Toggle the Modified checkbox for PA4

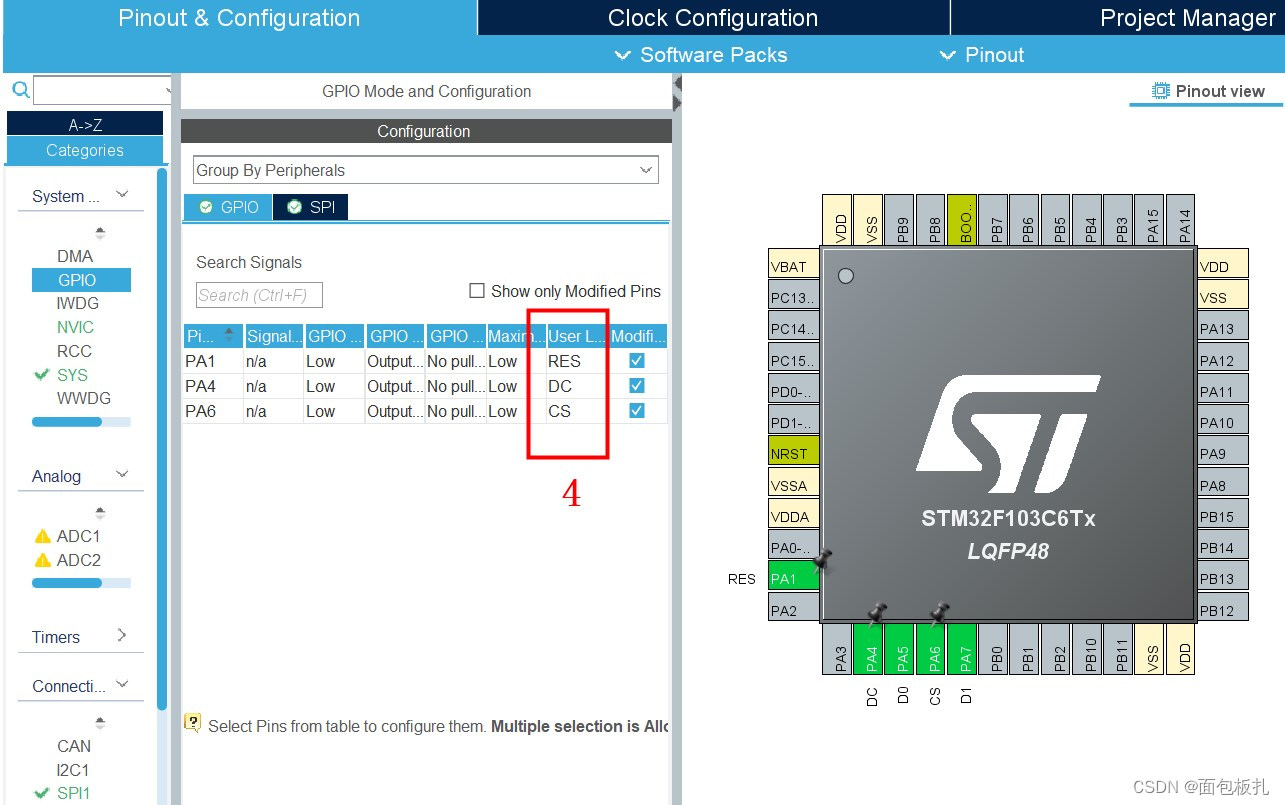click(637, 385)
